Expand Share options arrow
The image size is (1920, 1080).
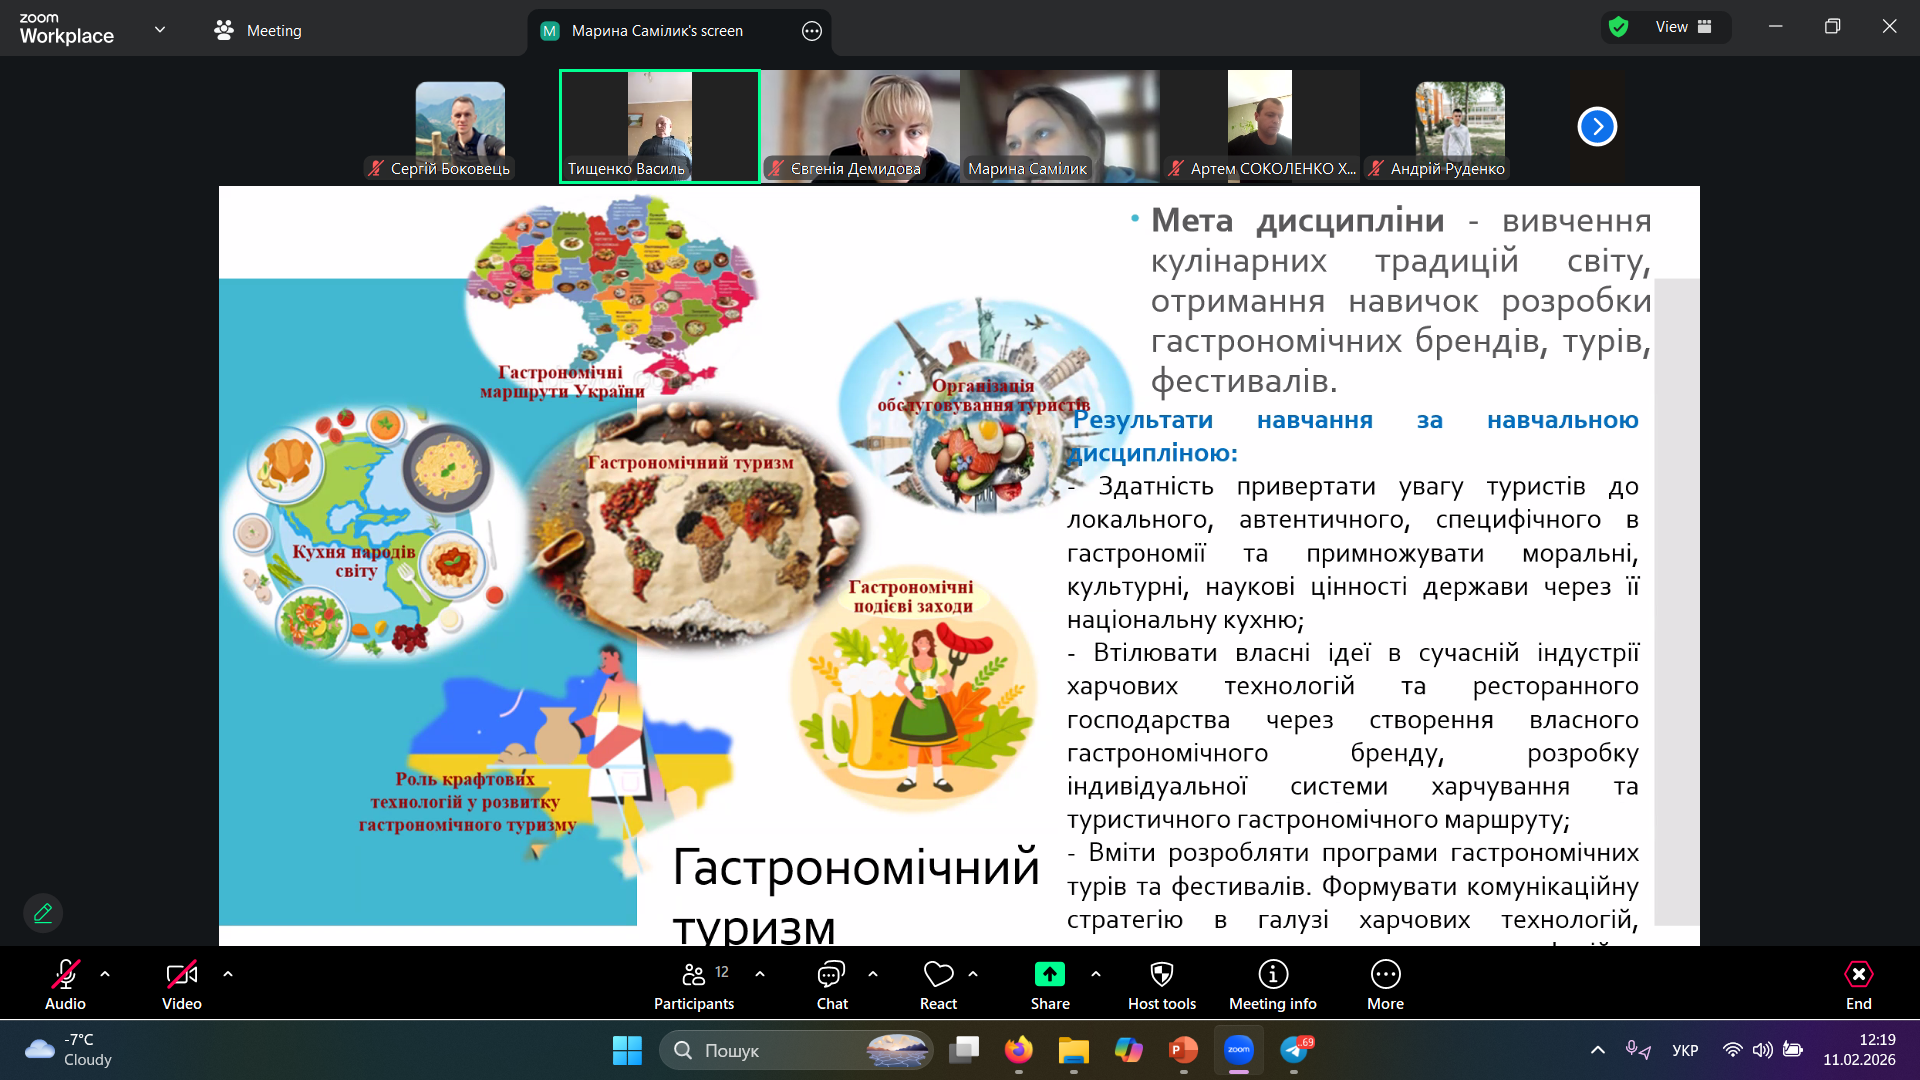[1096, 974]
